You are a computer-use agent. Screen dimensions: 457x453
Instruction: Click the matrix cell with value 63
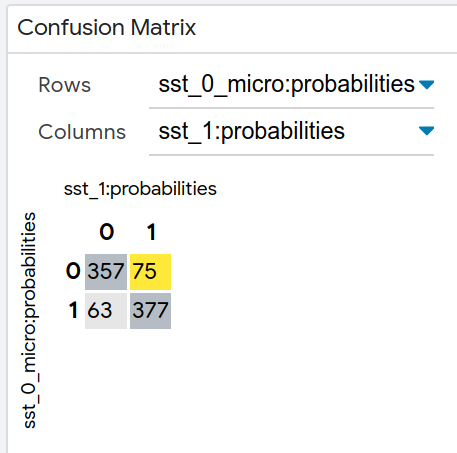(x=106, y=311)
